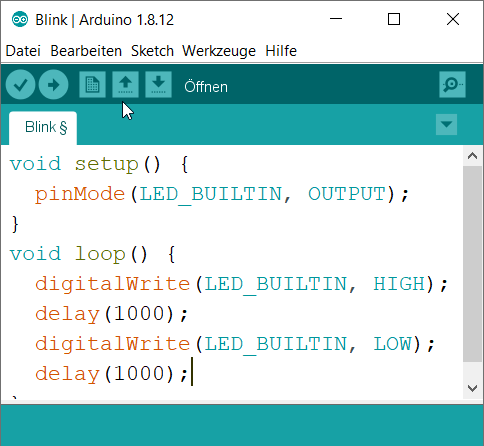Viewport: 484px width, 446px height.
Task: Click on pinMode in the code
Action: pyautogui.click(x=80, y=194)
